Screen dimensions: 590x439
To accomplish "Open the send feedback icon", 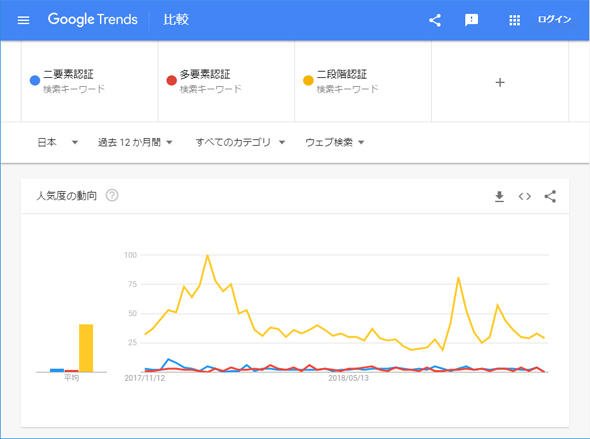I will [471, 20].
